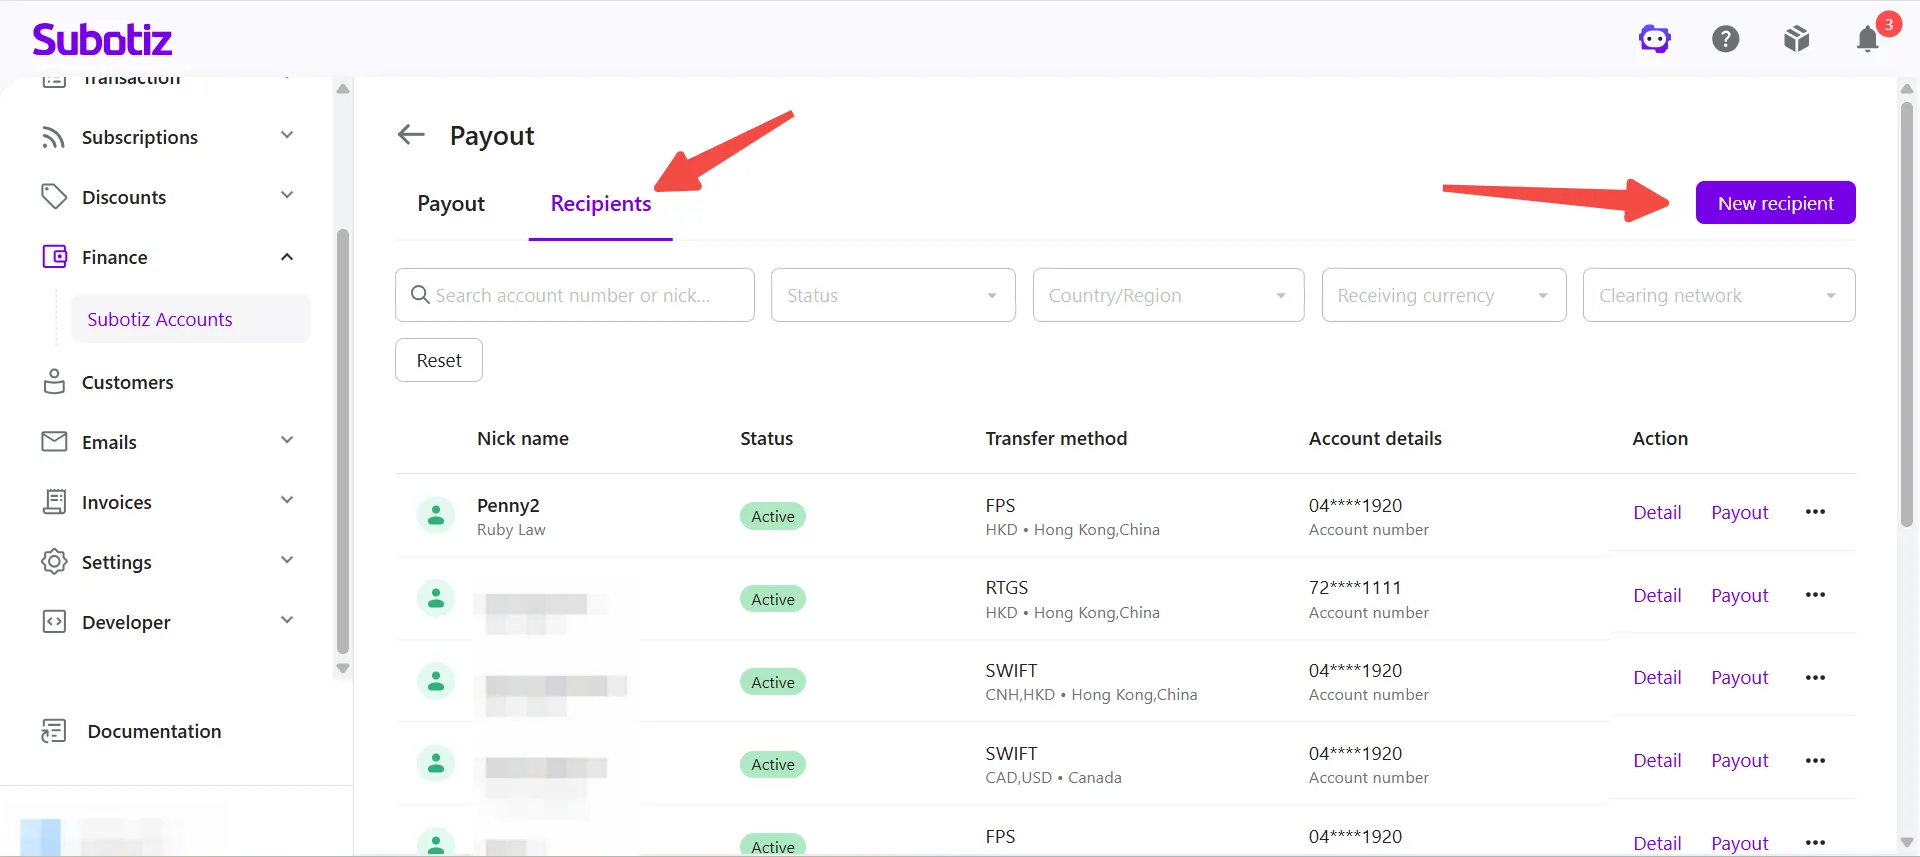Open Subotiz Accounts in sidebar
The height and width of the screenshot is (857, 1920).
coord(190,319)
